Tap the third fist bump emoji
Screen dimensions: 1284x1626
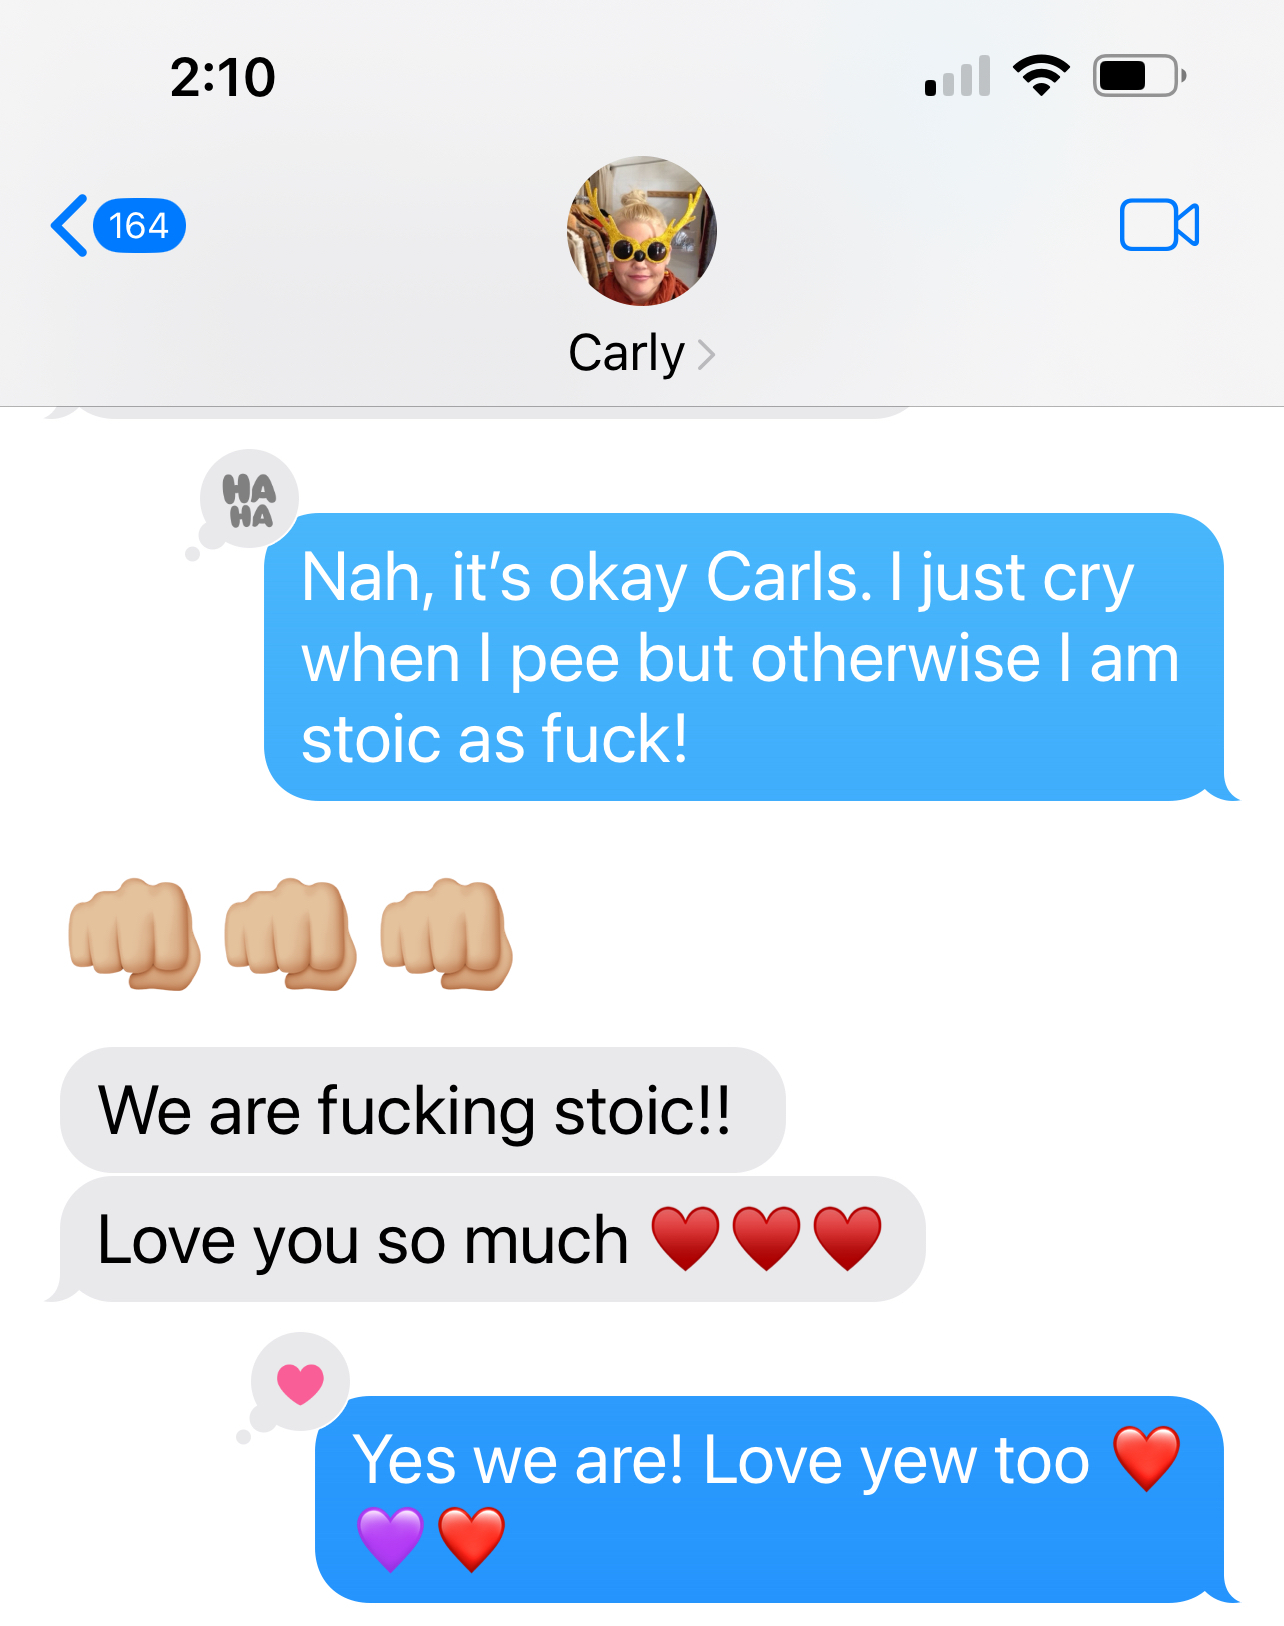click(446, 935)
